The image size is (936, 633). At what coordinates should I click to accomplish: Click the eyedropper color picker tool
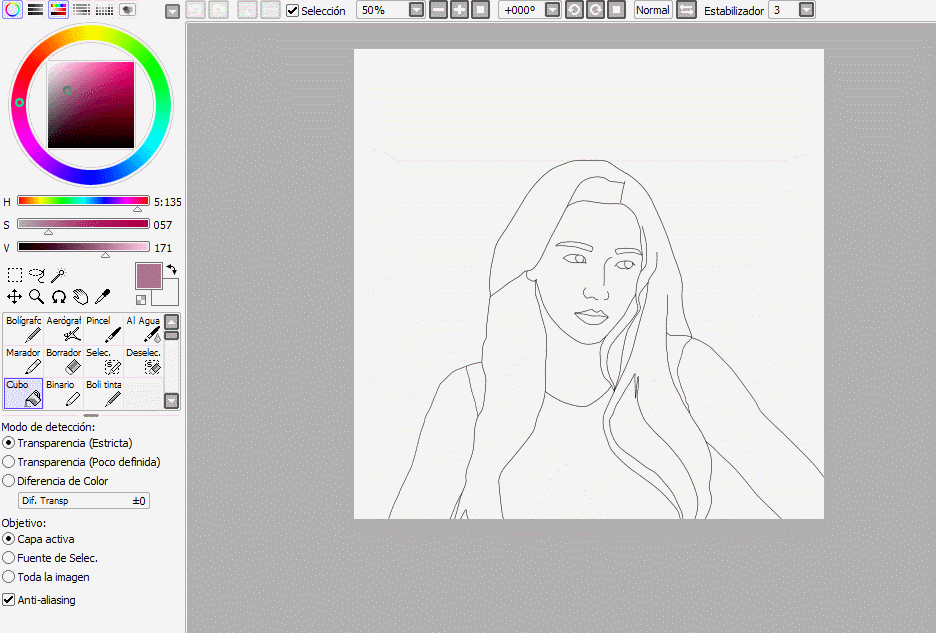coord(102,297)
